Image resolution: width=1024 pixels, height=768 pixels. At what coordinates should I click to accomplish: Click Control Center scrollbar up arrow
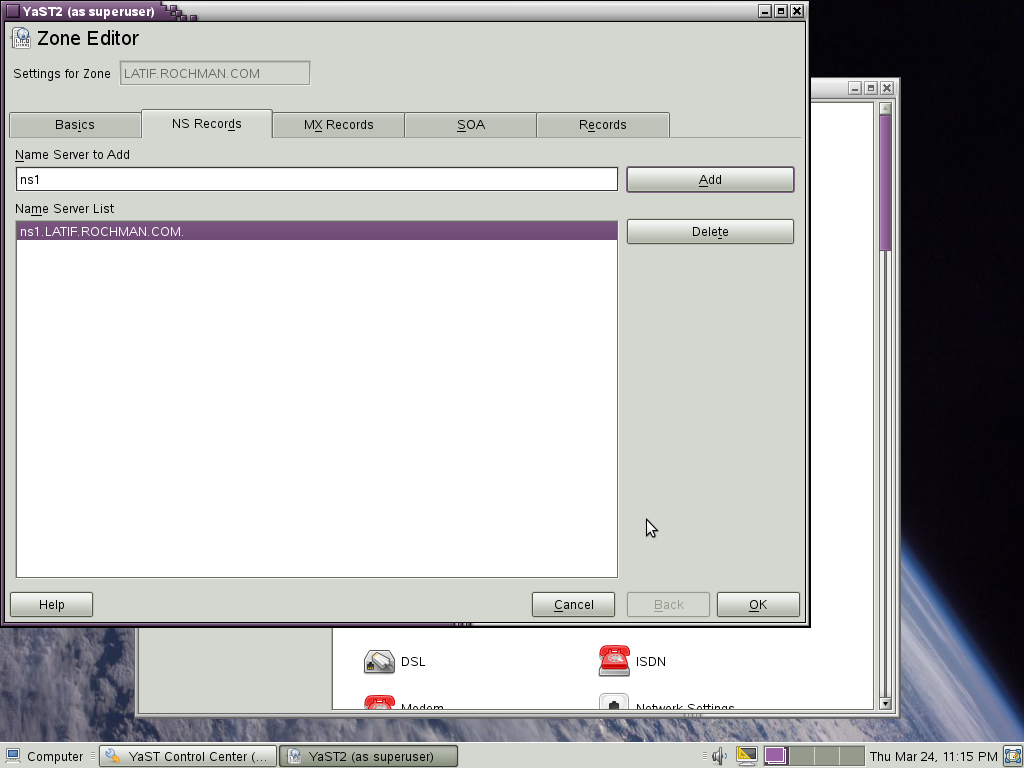pyautogui.click(x=886, y=108)
